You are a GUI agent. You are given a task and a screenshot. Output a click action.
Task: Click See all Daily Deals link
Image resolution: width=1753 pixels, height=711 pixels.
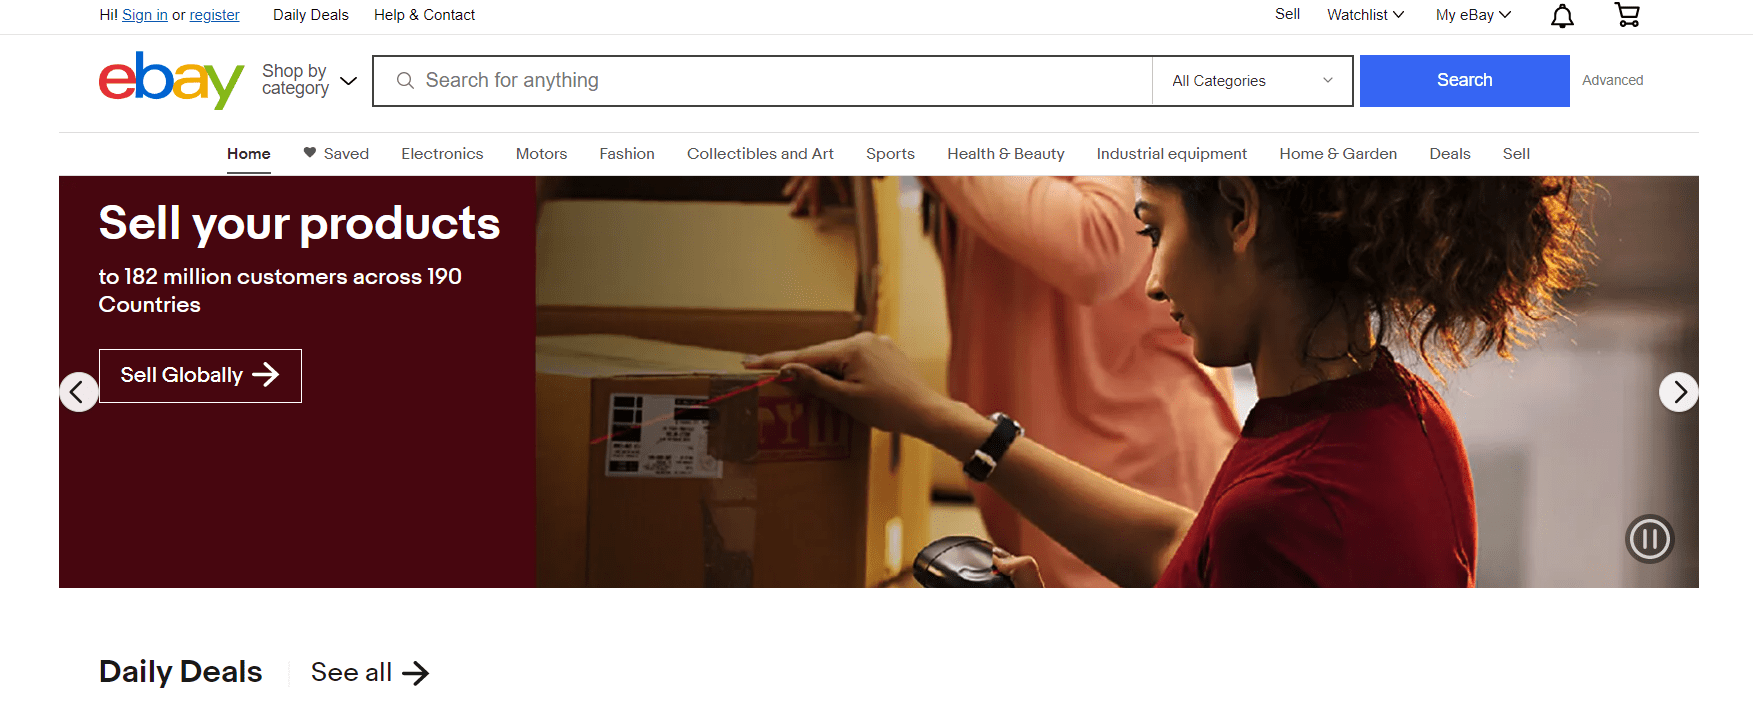[x=370, y=673]
